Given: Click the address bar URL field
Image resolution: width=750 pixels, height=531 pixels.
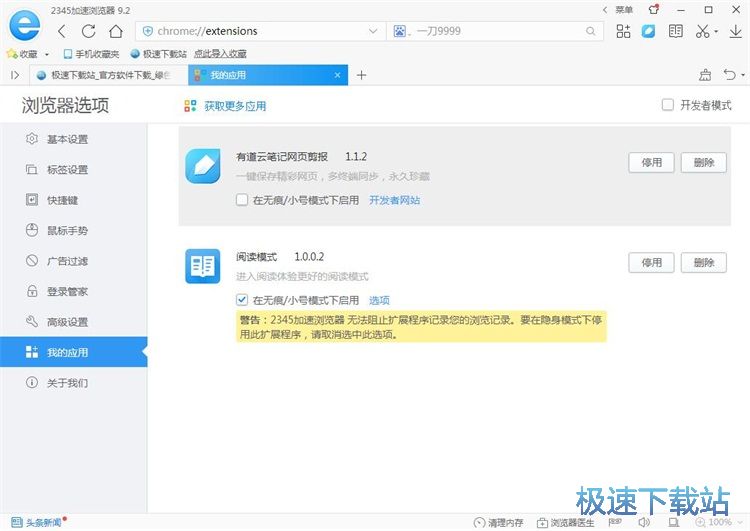Looking at the screenshot, I should pyautogui.click(x=261, y=31).
